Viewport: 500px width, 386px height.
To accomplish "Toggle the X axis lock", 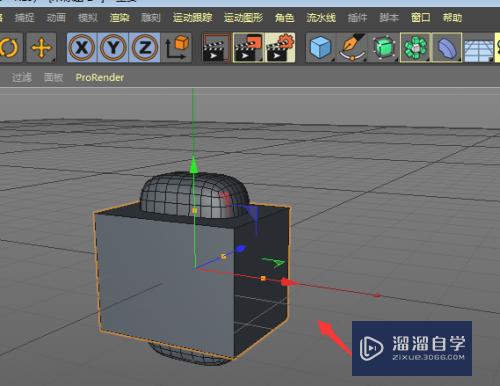I will pos(82,48).
